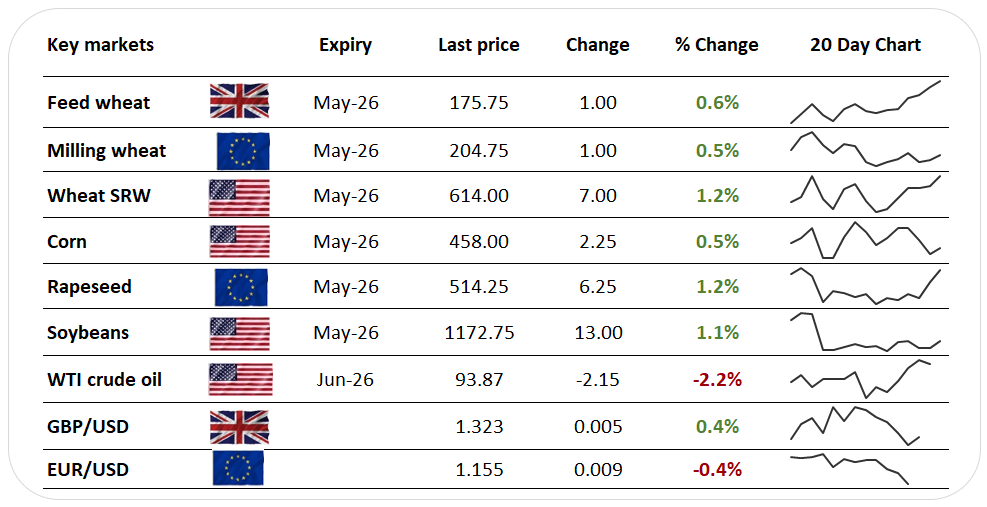This screenshot has height=507, width=987.
Task: Click the EU flag beside Milling wheat
Action: coord(242,150)
